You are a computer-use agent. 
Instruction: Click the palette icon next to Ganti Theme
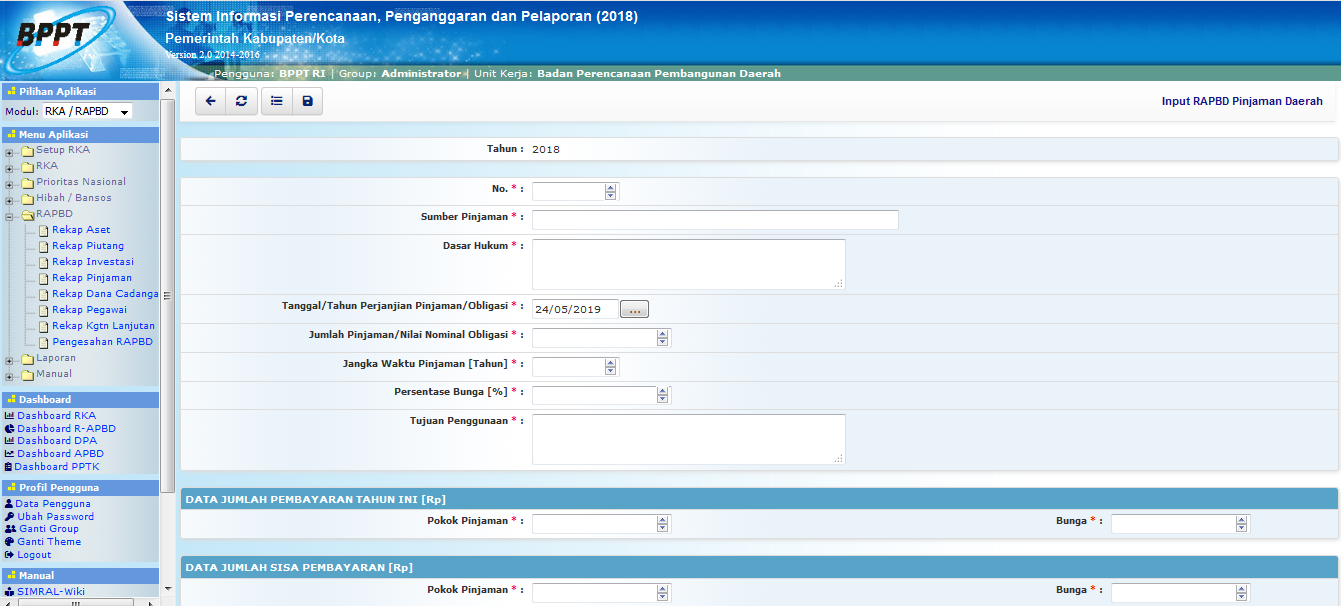(x=9, y=541)
